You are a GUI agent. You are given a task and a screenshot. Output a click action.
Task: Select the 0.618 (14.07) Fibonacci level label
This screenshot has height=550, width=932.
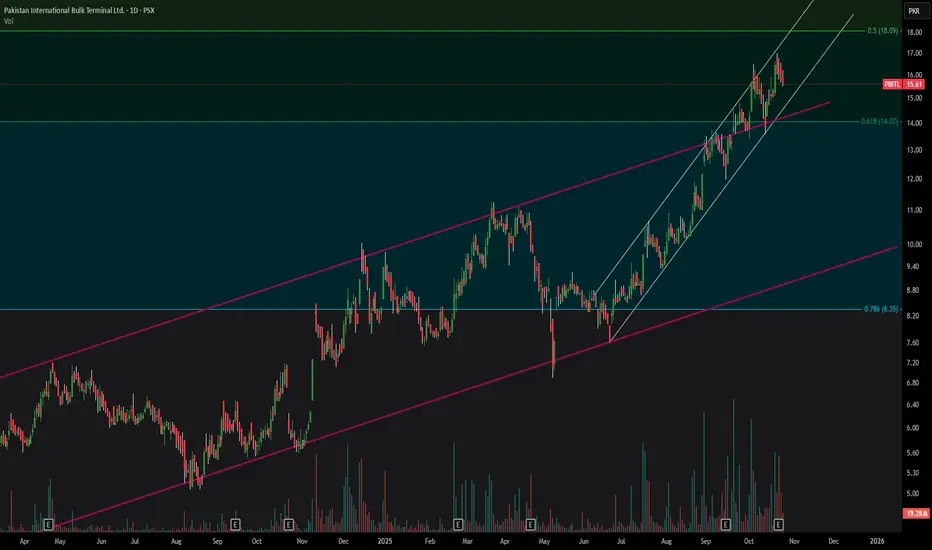coord(879,121)
